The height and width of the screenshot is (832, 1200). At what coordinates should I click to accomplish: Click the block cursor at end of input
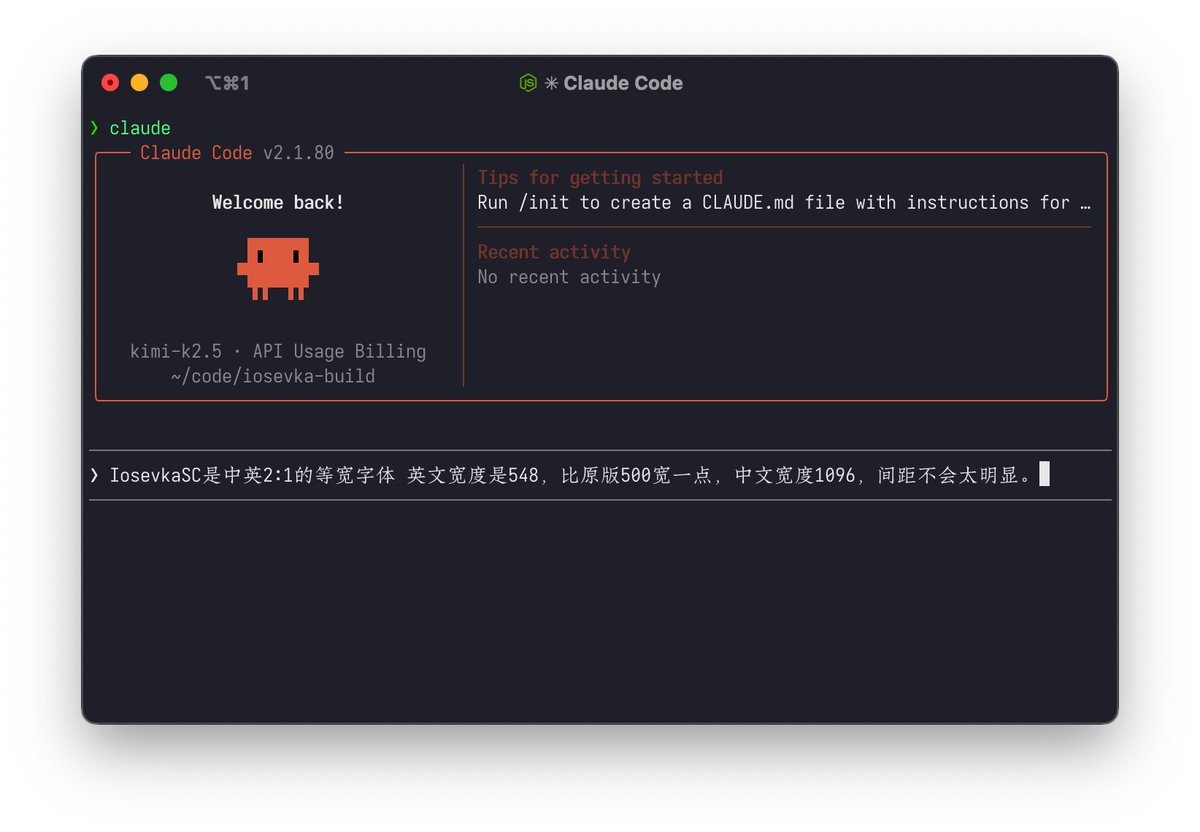click(1044, 474)
